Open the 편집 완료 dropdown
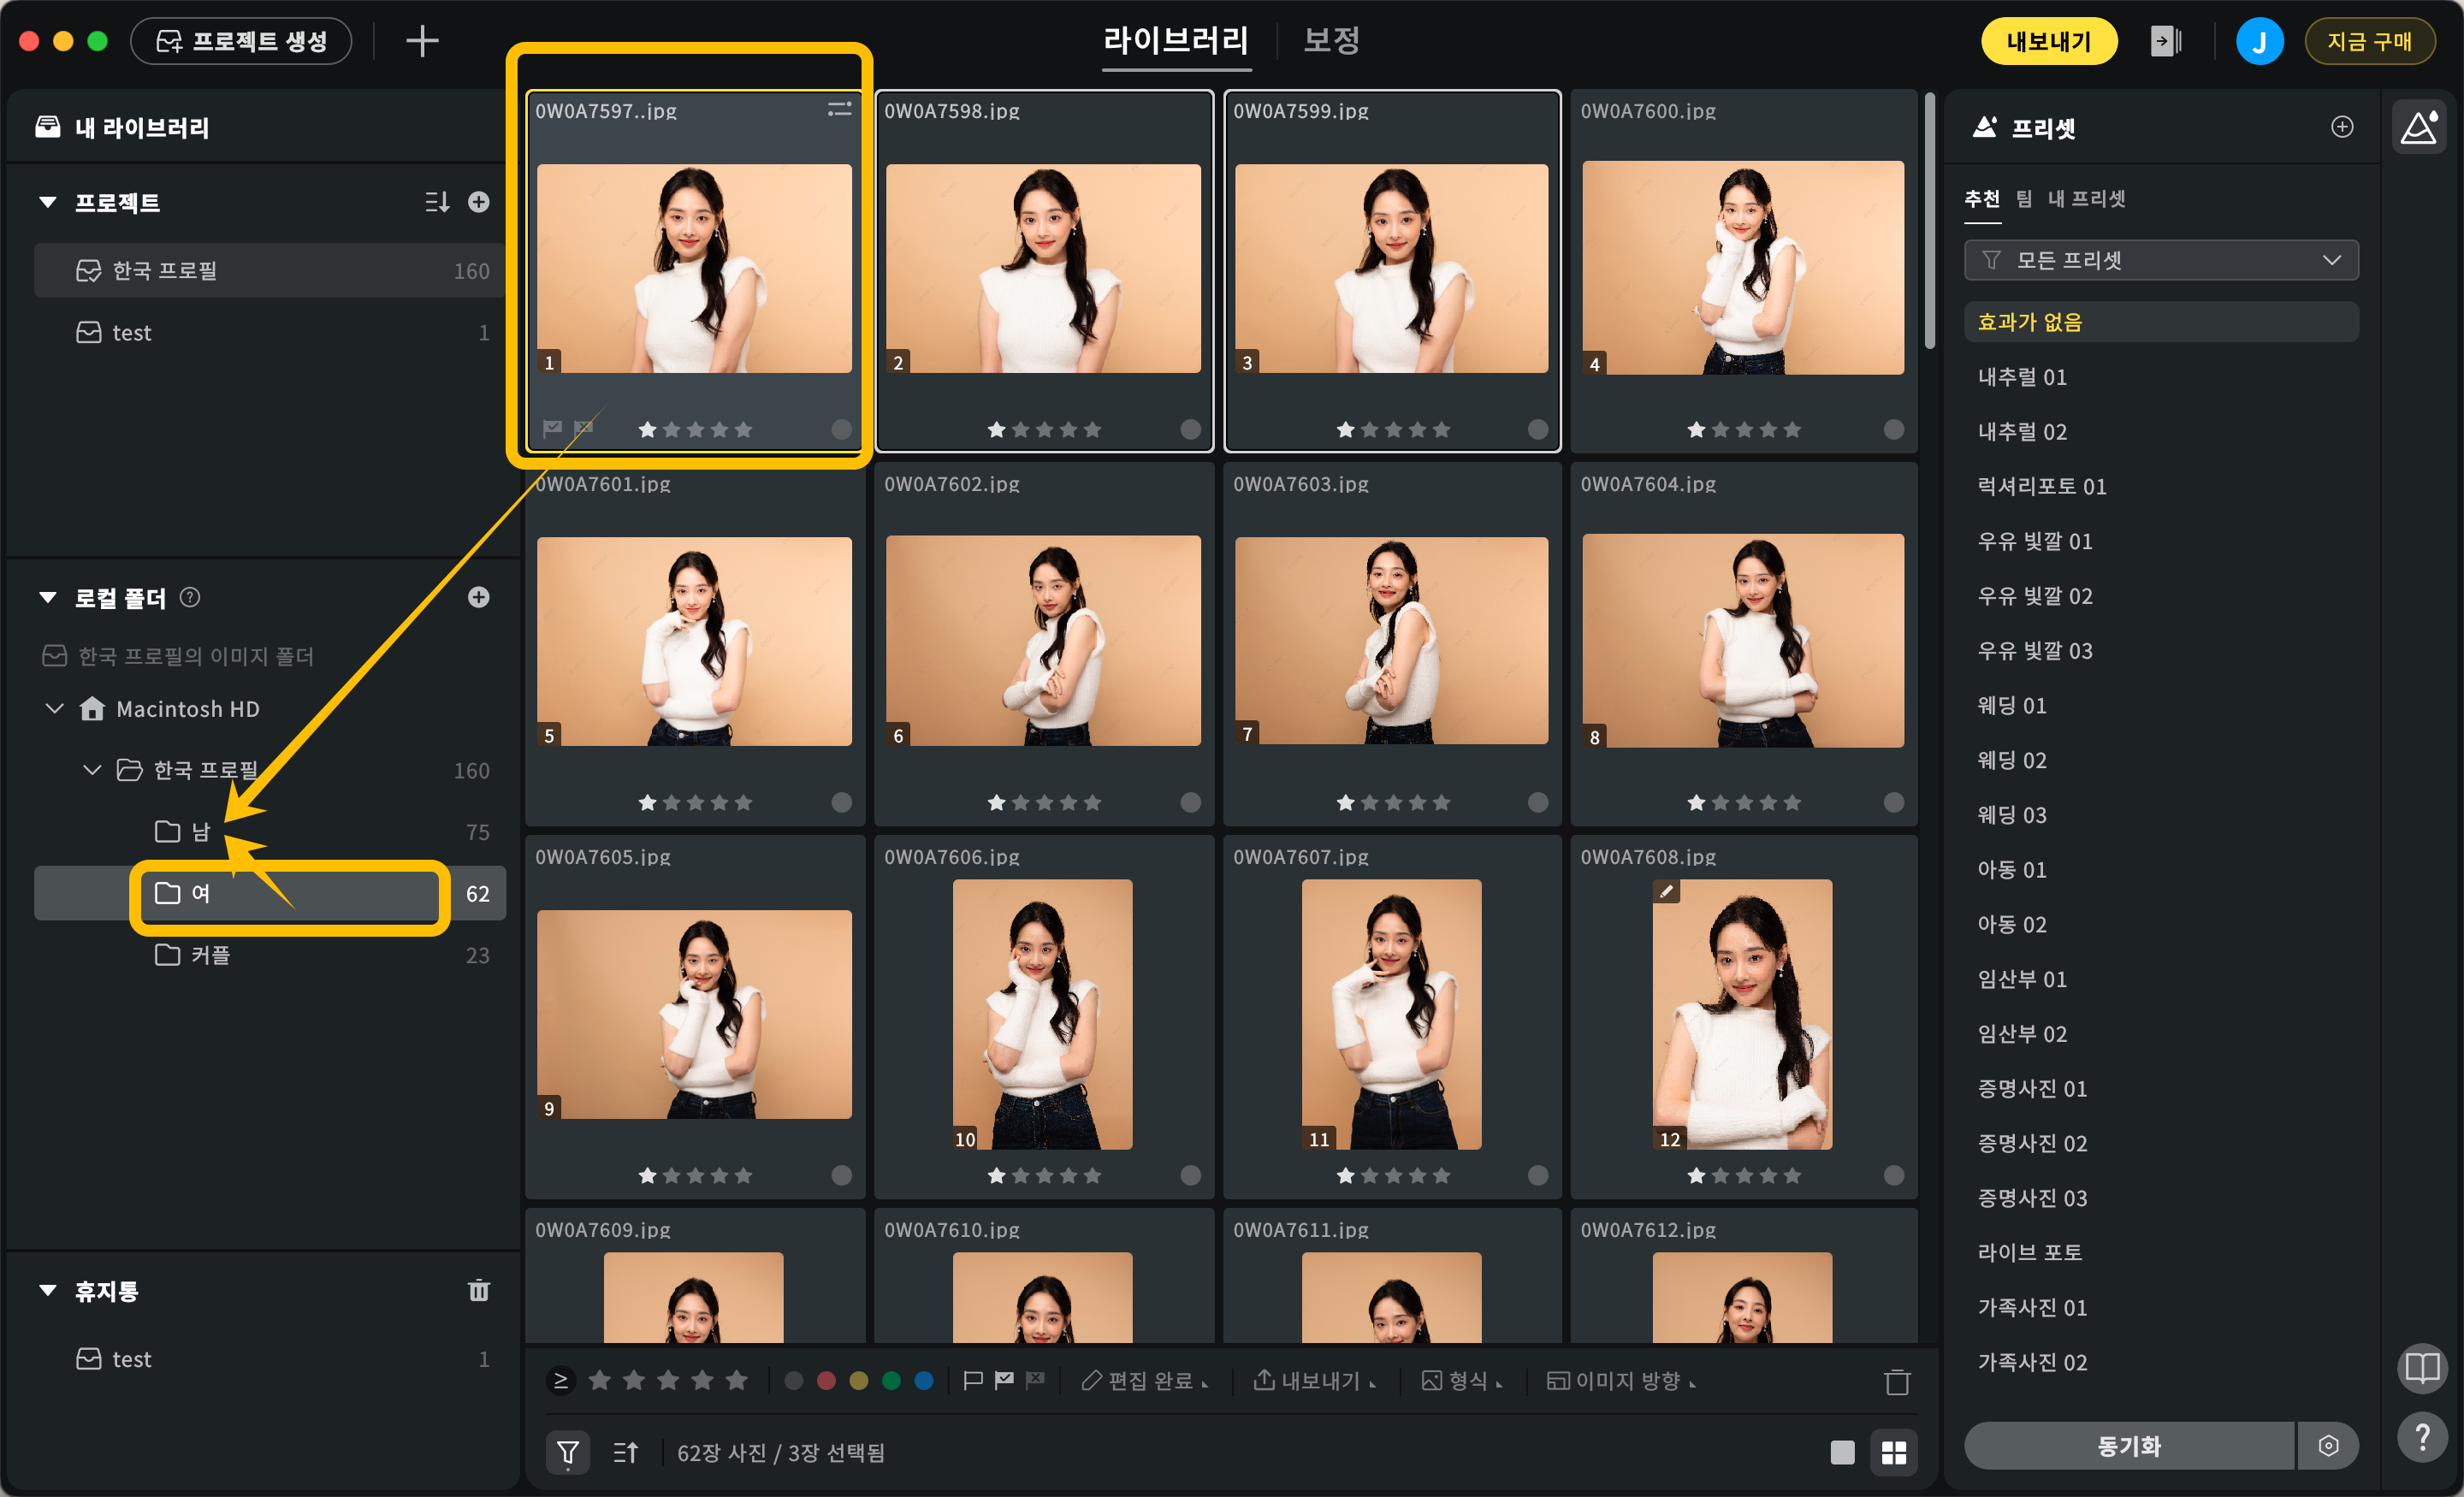Screen dimensions: 2464x1497 [1145, 1380]
